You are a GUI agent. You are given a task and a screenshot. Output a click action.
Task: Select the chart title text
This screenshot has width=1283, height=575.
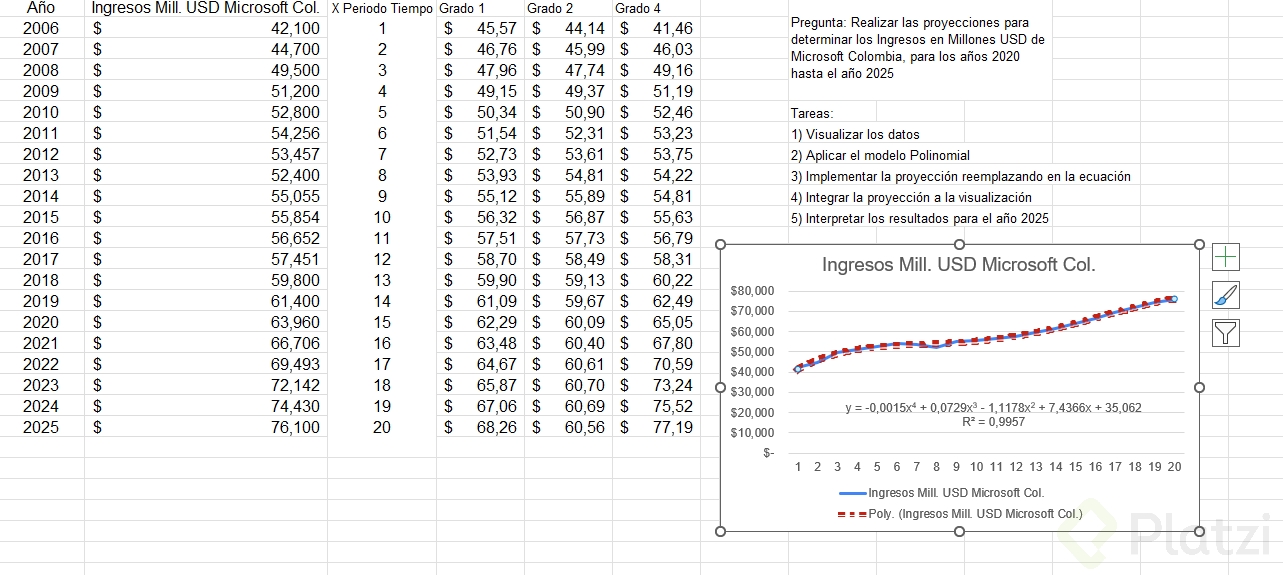(x=959, y=265)
